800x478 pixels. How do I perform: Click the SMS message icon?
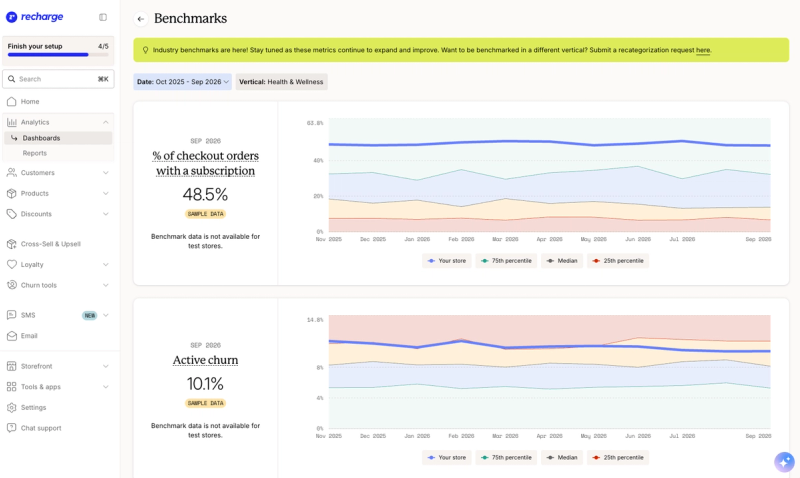pos(11,315)
